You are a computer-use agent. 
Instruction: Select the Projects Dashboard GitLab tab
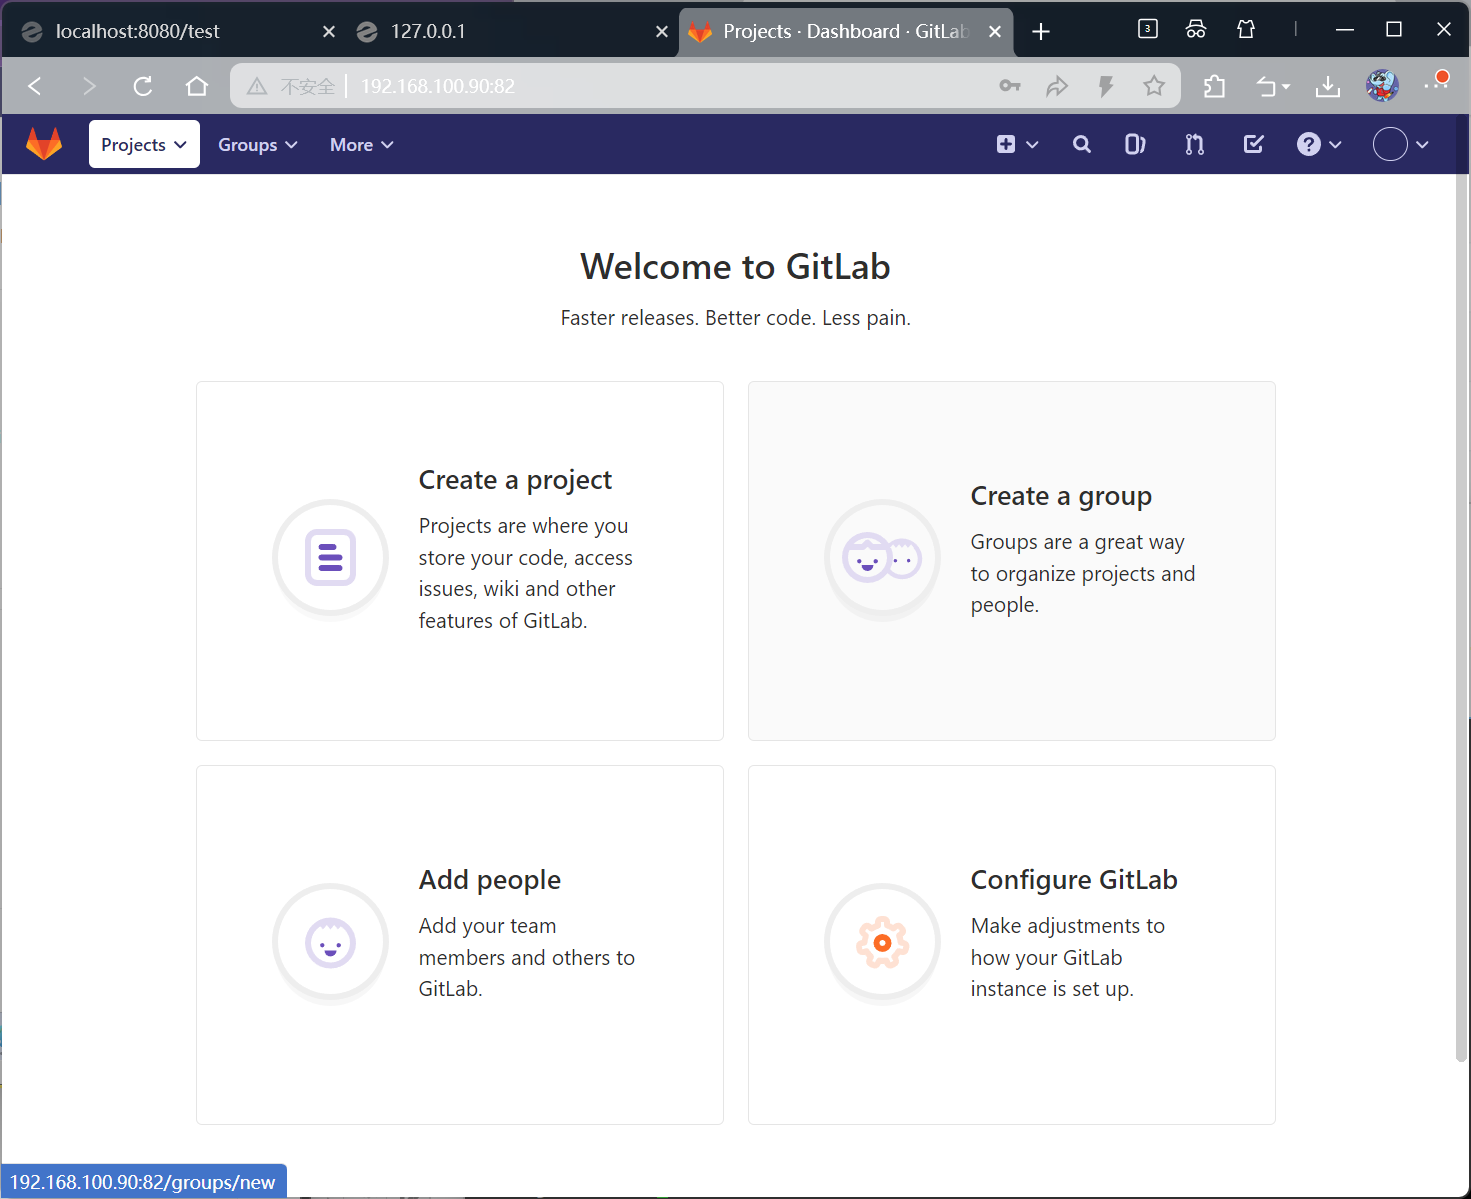(x=845, y=31)
